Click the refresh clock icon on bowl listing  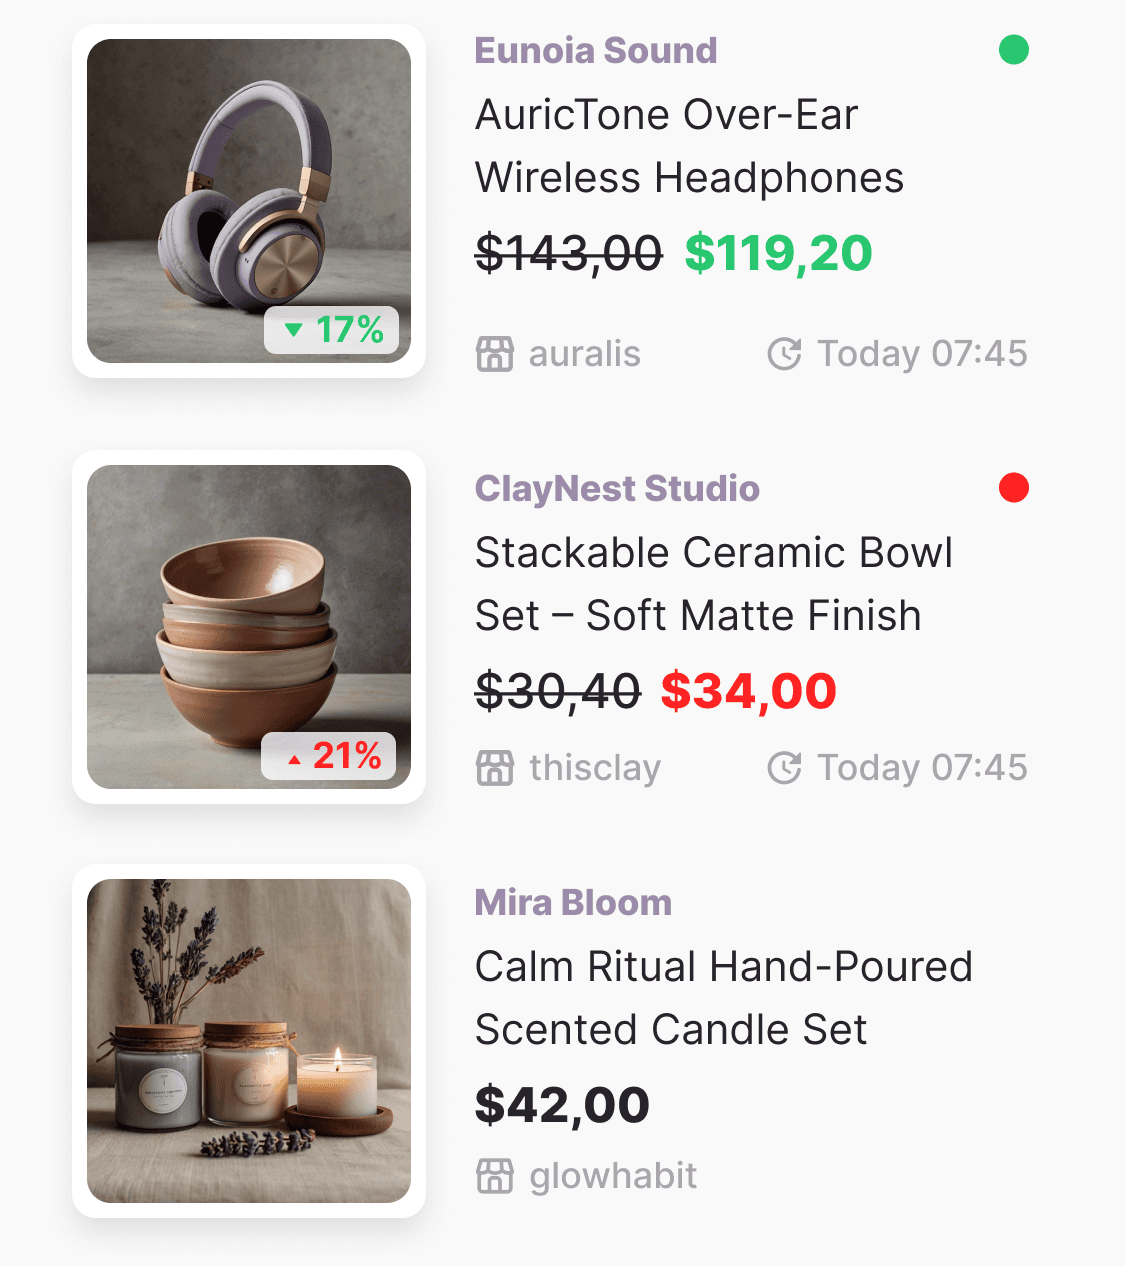click(x=784, y=768)
